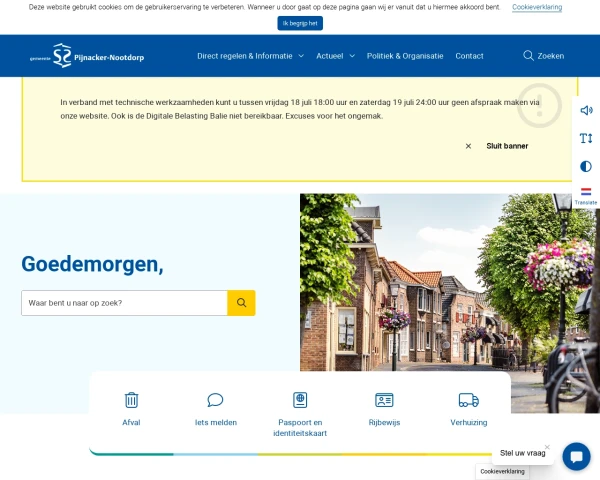600x480 pixels.
Task: Click the Afval trash bin icon
Action: 131,400
